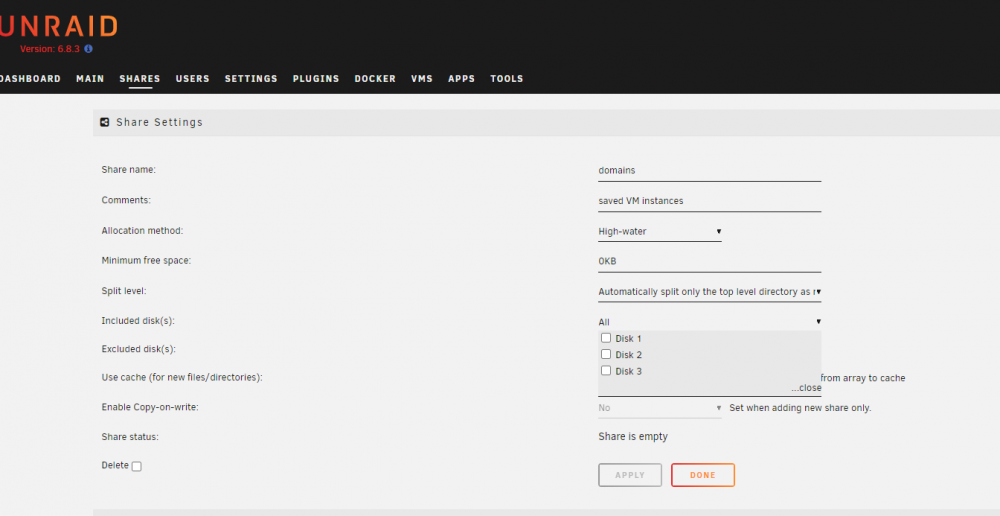Check the Disk 2 checkbox
This screenshot has width=1000, height=516.
(606, 354)
